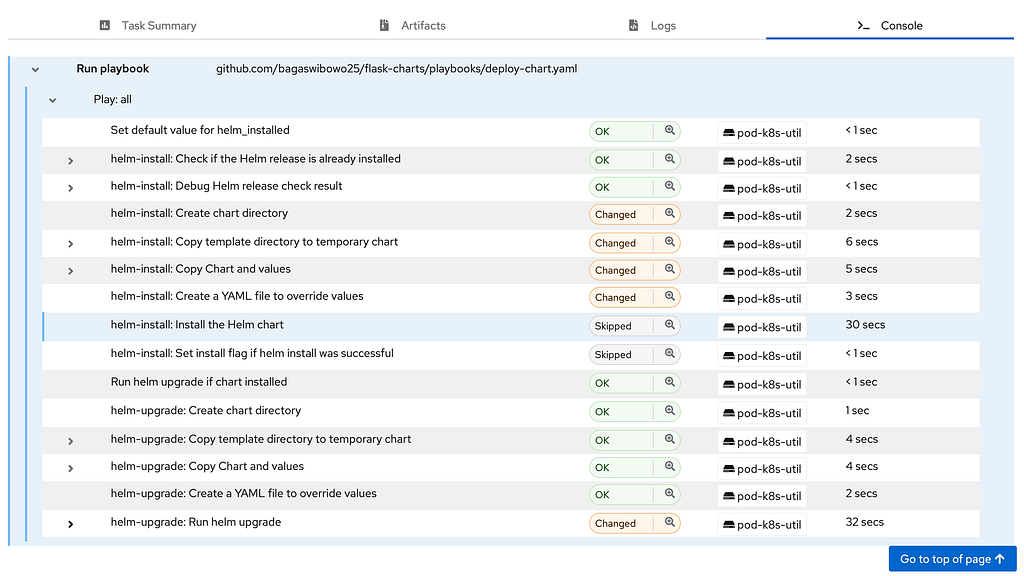Expand helm-upgrade: Run helm upgrade row

pos(71,524)
